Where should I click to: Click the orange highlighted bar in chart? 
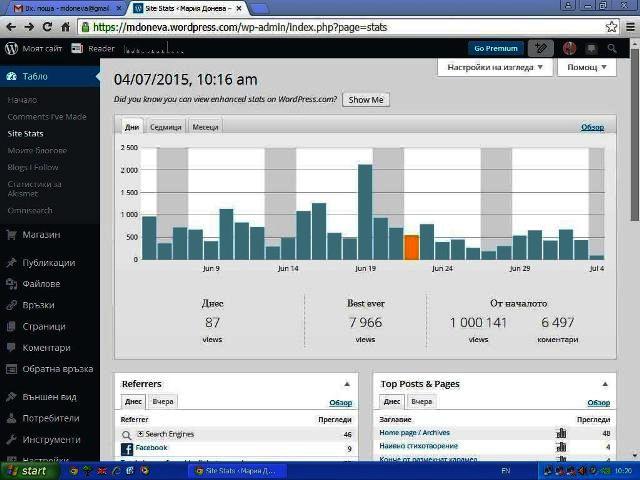click(x=411, y=247)
